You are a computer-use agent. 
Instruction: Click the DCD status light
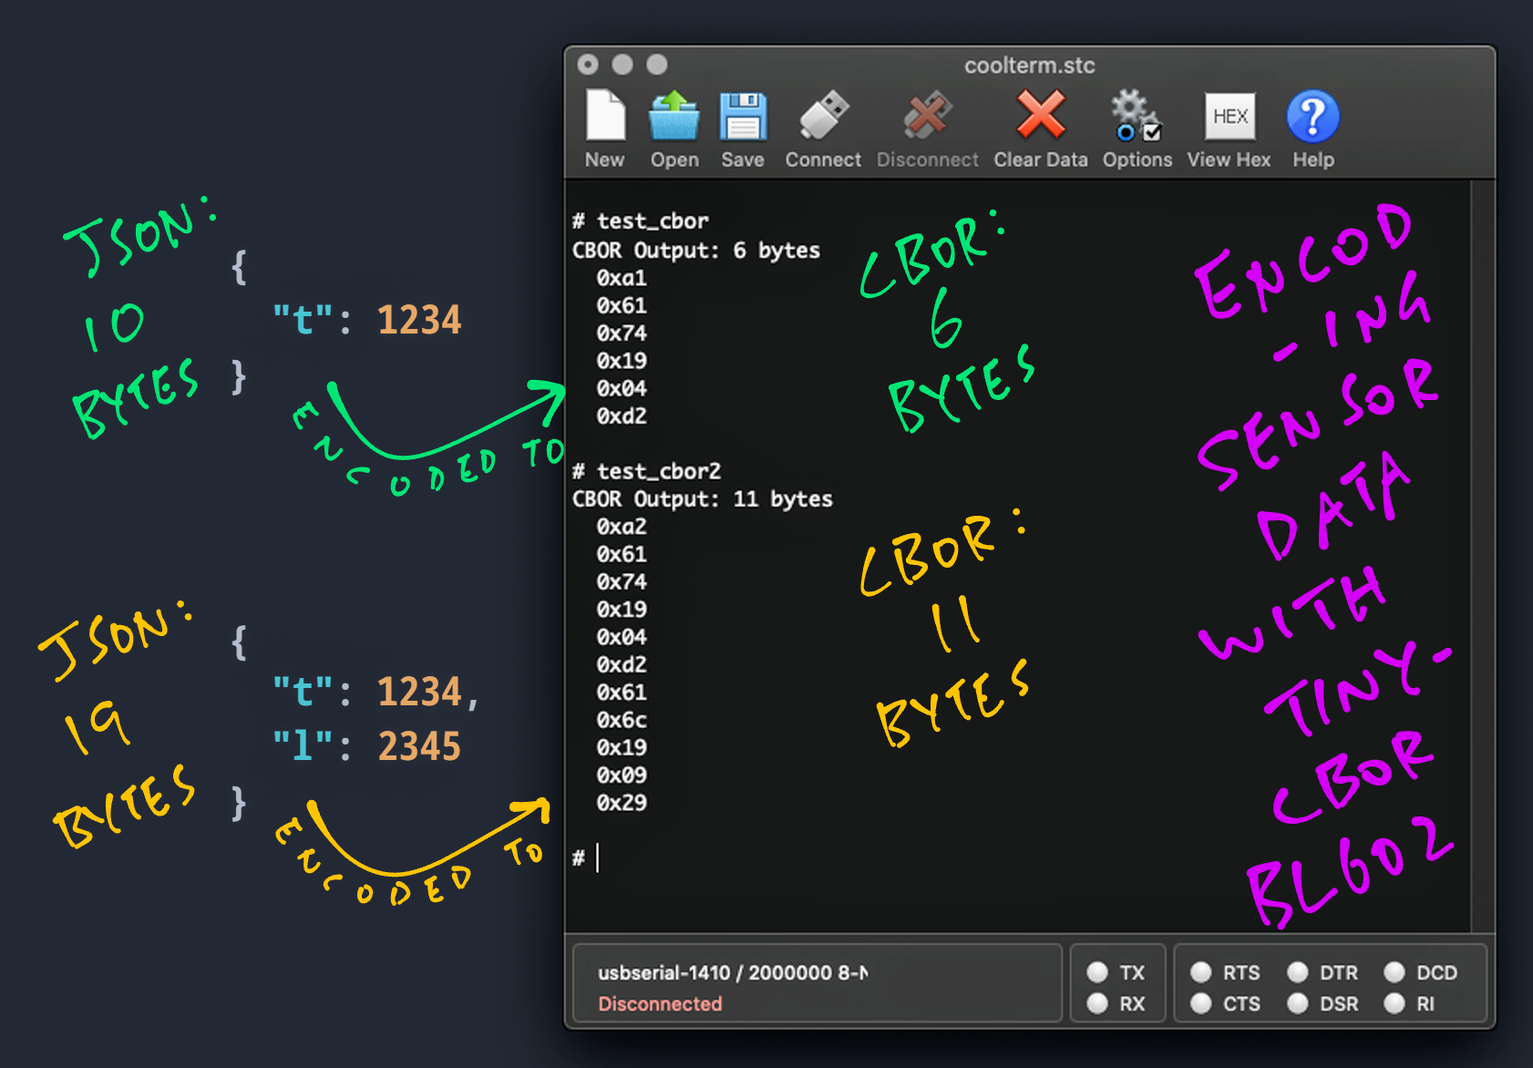coord(1394,972)
